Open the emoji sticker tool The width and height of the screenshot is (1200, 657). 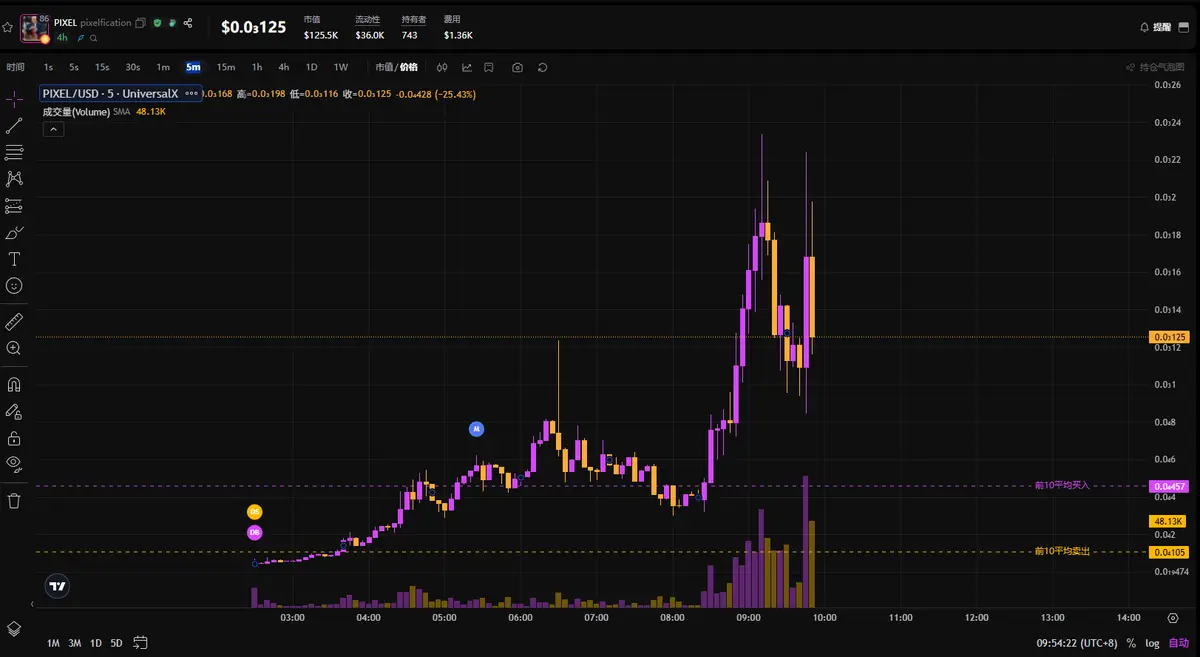[14, 286]
